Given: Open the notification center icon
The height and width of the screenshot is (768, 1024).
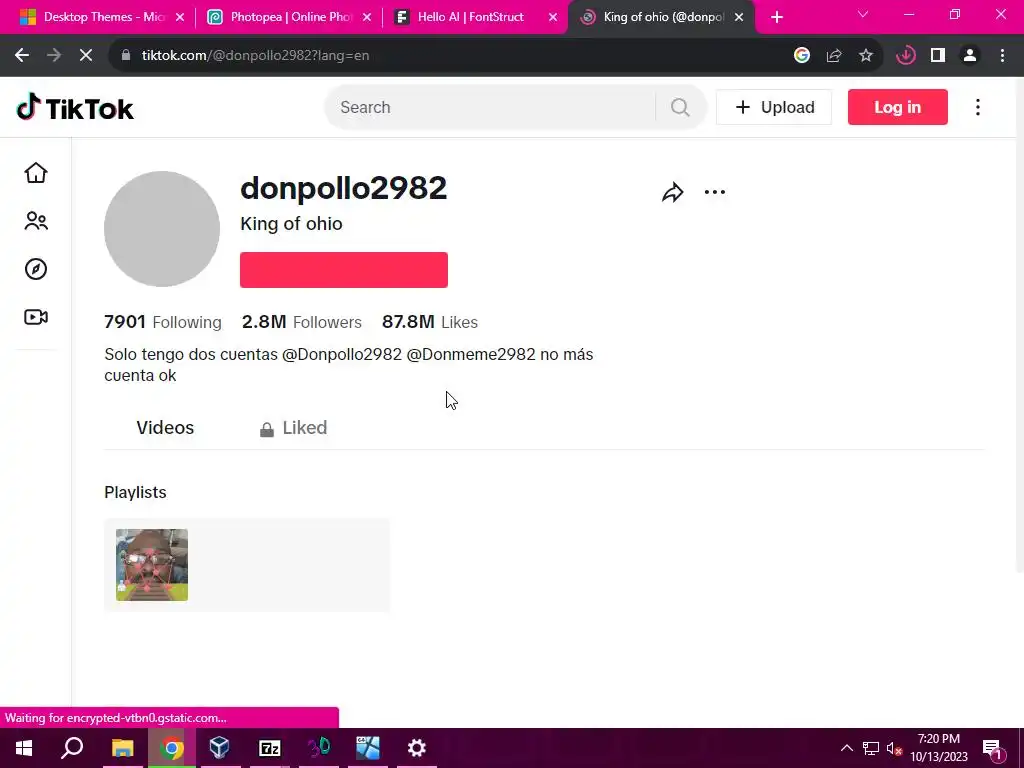Looking at the screenshot, I should click(x=992, y=749).
